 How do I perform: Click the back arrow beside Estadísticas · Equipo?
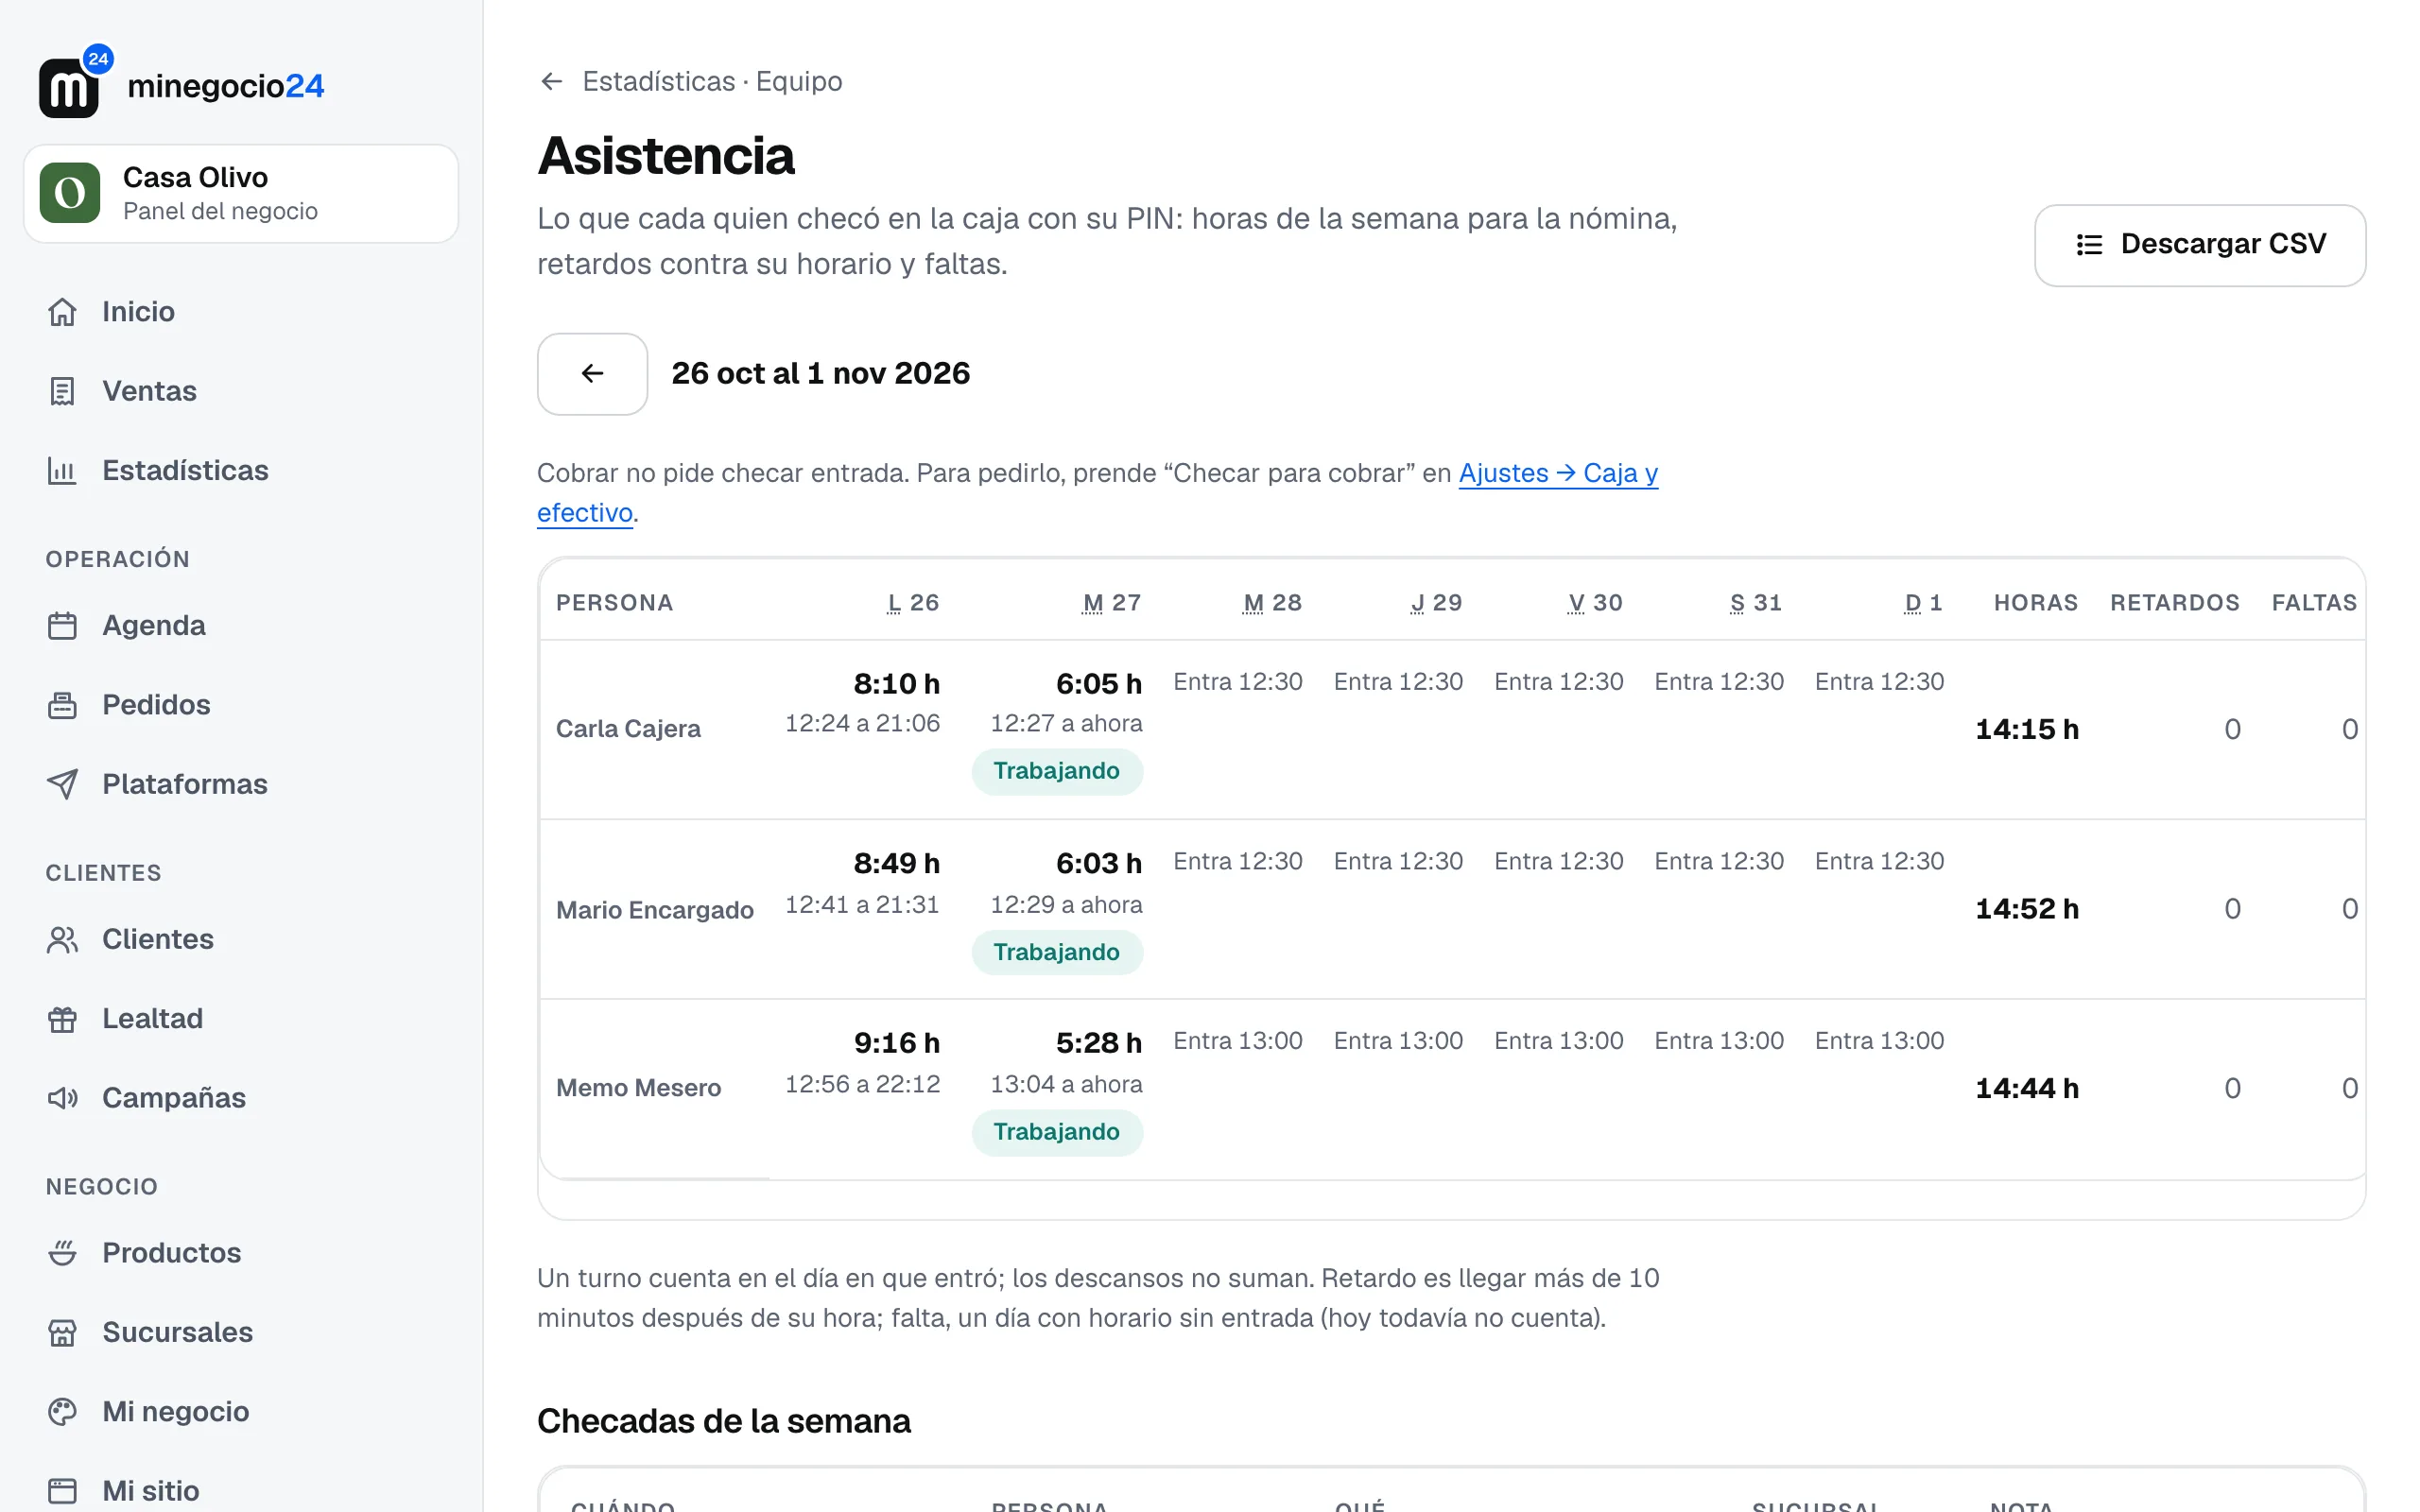click(x=551, y=81)
